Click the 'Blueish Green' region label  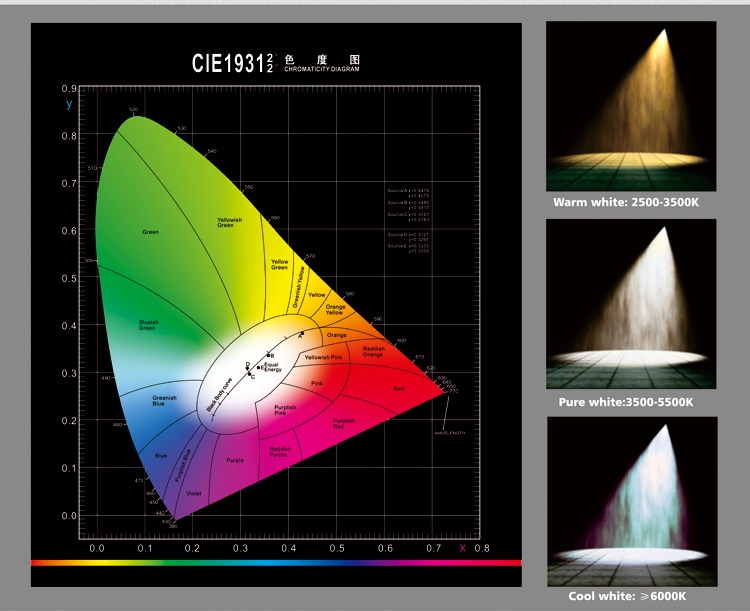148,325
